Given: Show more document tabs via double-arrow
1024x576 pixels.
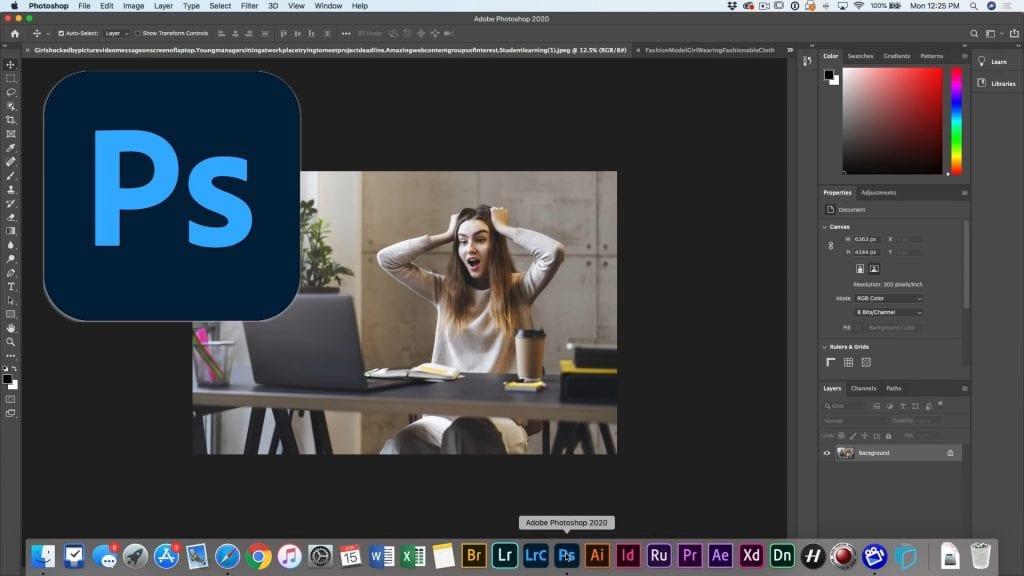Looking at the screenshot, I should click(790, 50).
